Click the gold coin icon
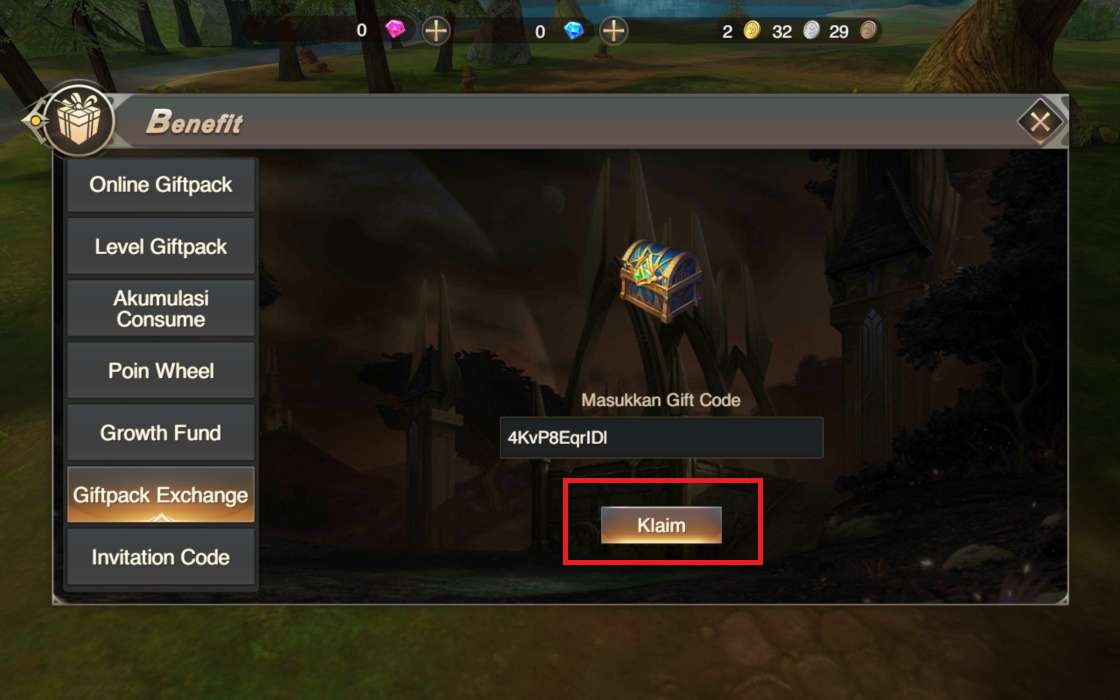 tap(751, 31)
